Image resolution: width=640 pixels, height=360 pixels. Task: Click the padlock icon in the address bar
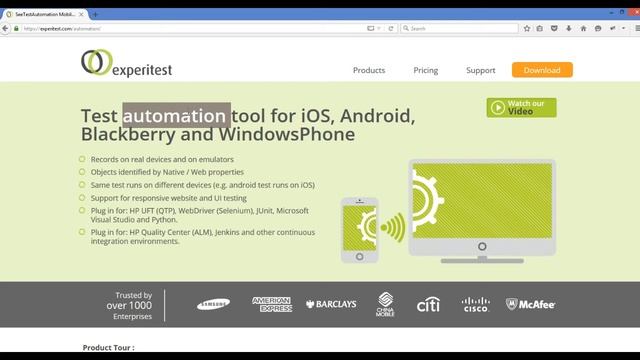[16, 29]
